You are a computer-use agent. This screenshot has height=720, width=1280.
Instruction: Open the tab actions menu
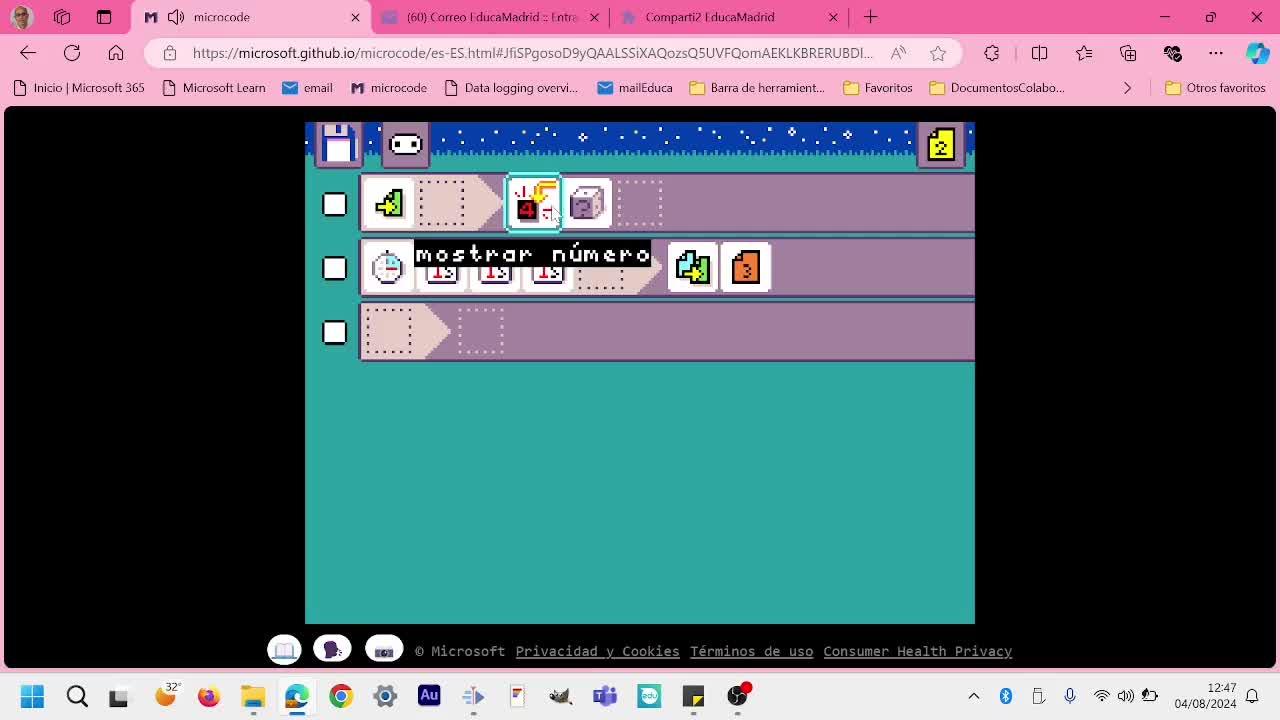click(104, 17)
